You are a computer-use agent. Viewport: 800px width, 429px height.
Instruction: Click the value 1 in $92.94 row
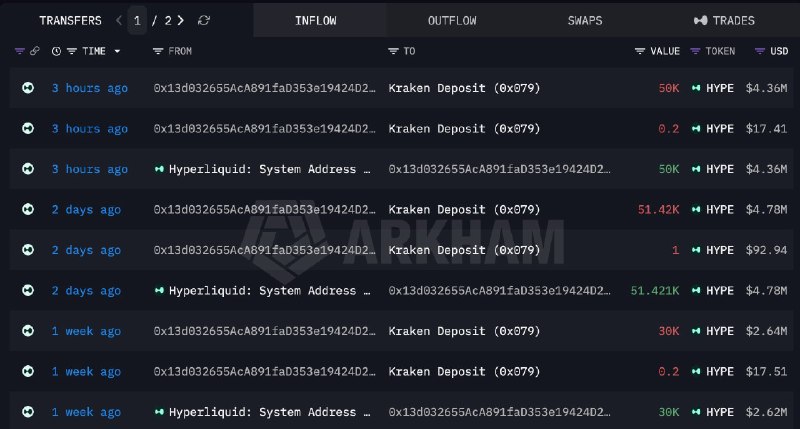tap(676, 250)
